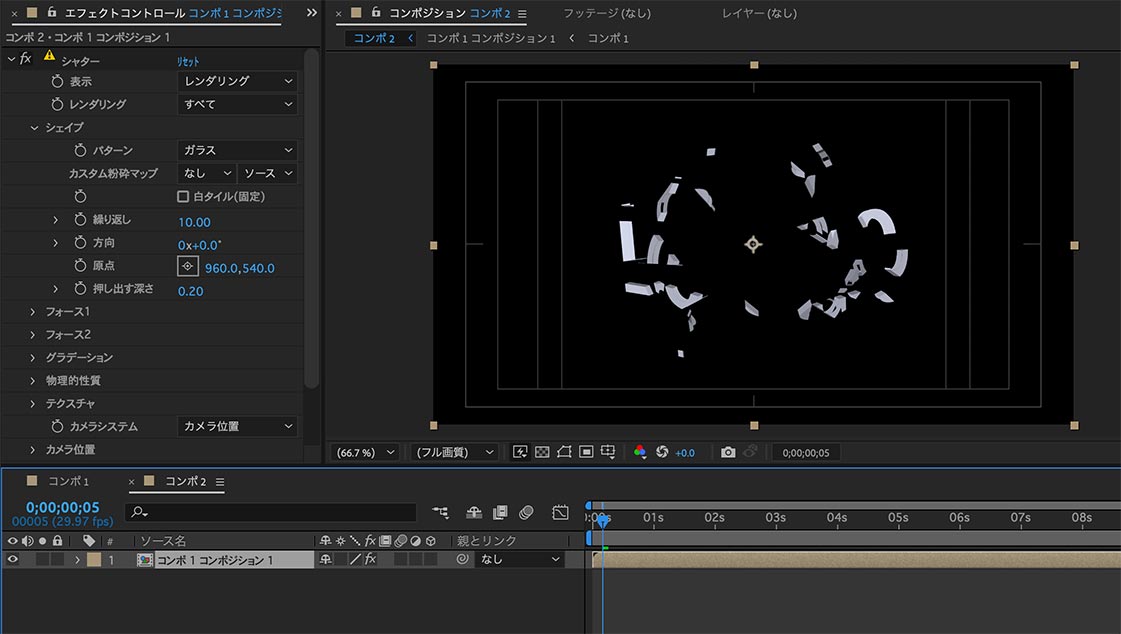
Task: Switch to the コンポ 1 timeline tab
Action: 68,480
